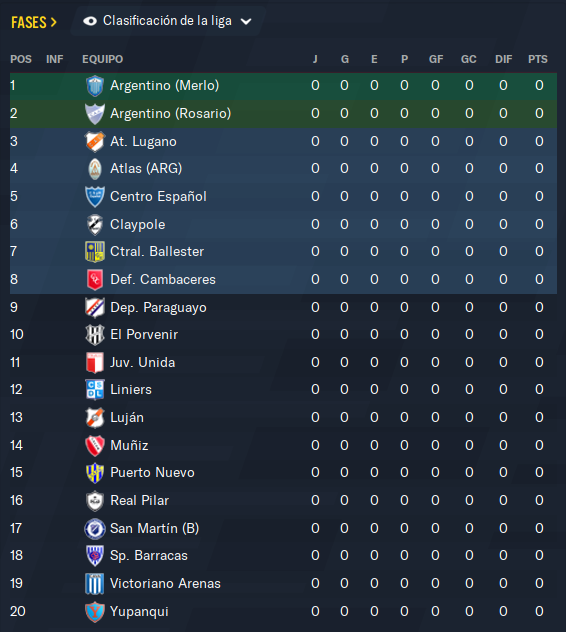Click the Liniers CSDL badge

pos(95,390)
